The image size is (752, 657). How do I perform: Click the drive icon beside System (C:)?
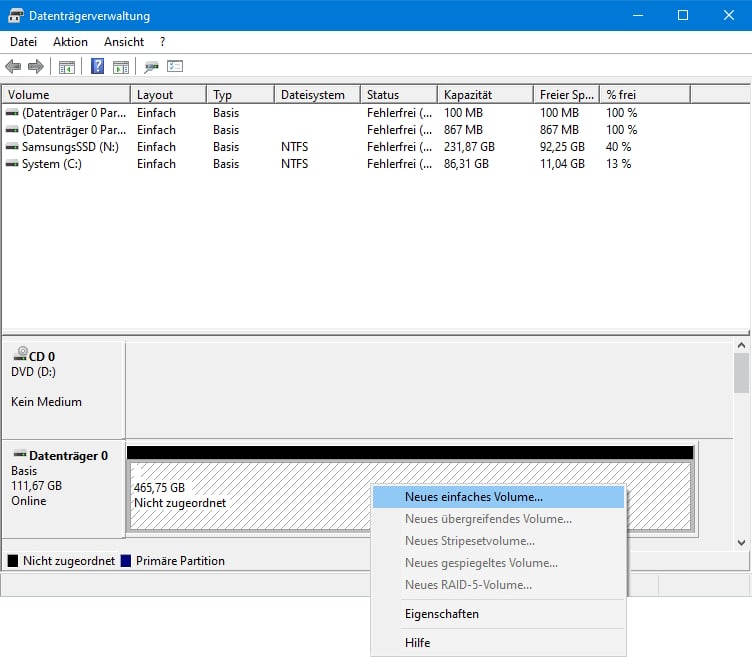coord(12,164)
